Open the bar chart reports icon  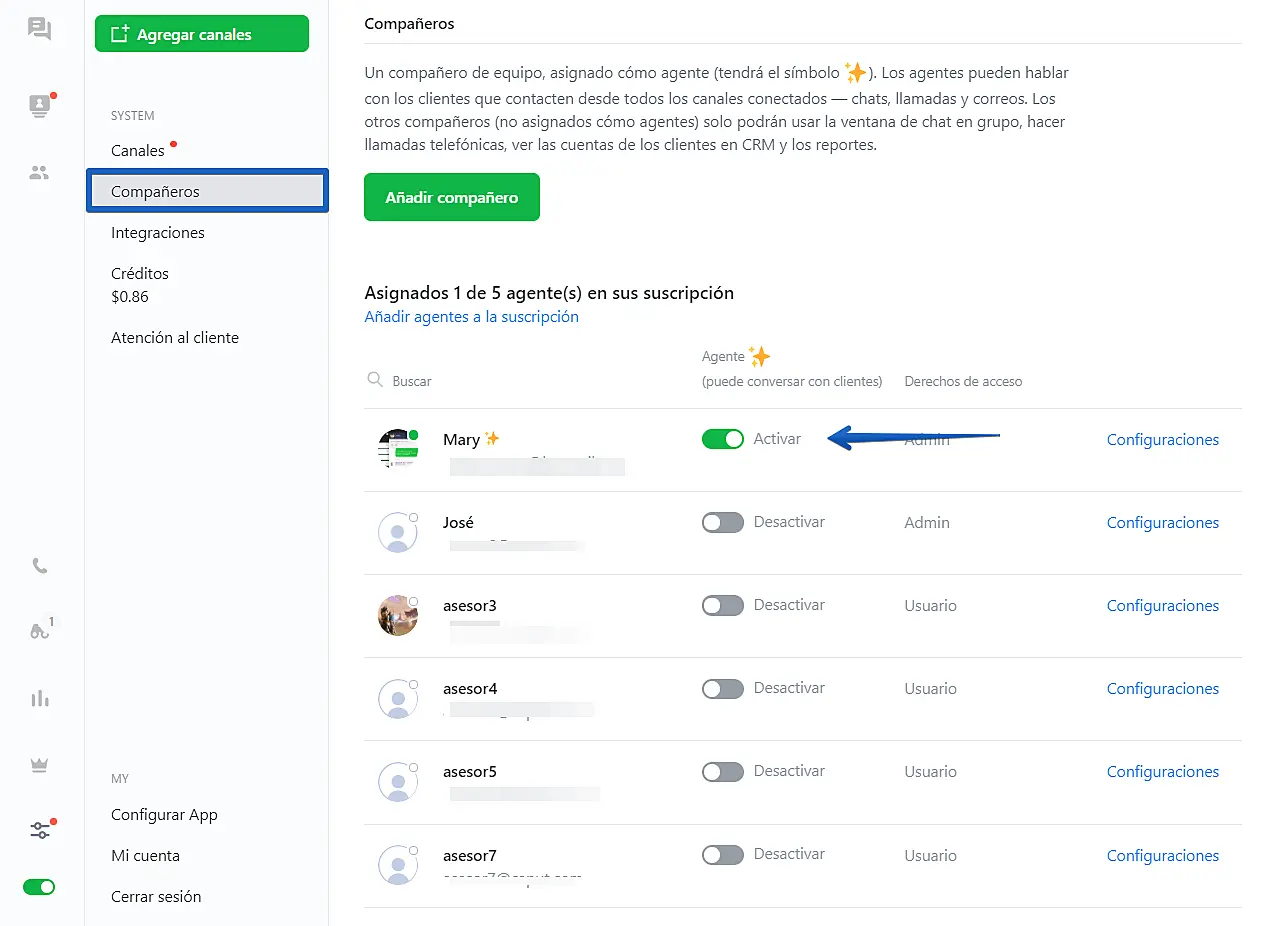click(x=40, y=698)
